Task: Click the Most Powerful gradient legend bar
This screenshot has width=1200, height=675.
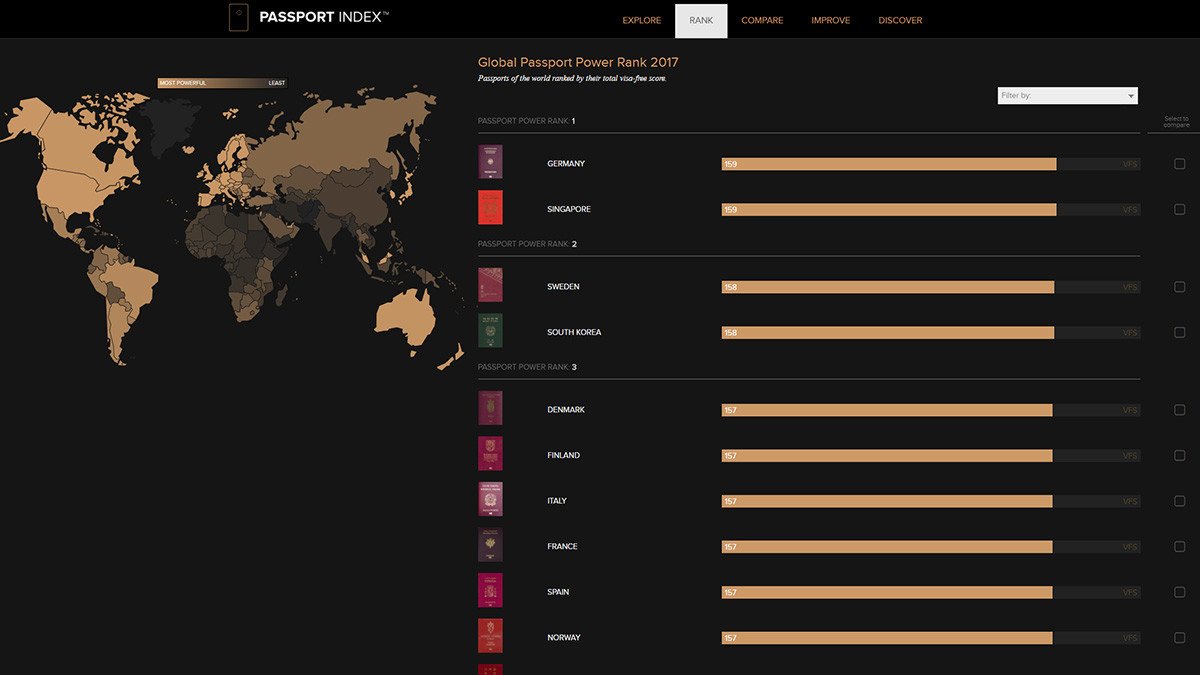Action: pyautogui.click(x=221, y=83)
